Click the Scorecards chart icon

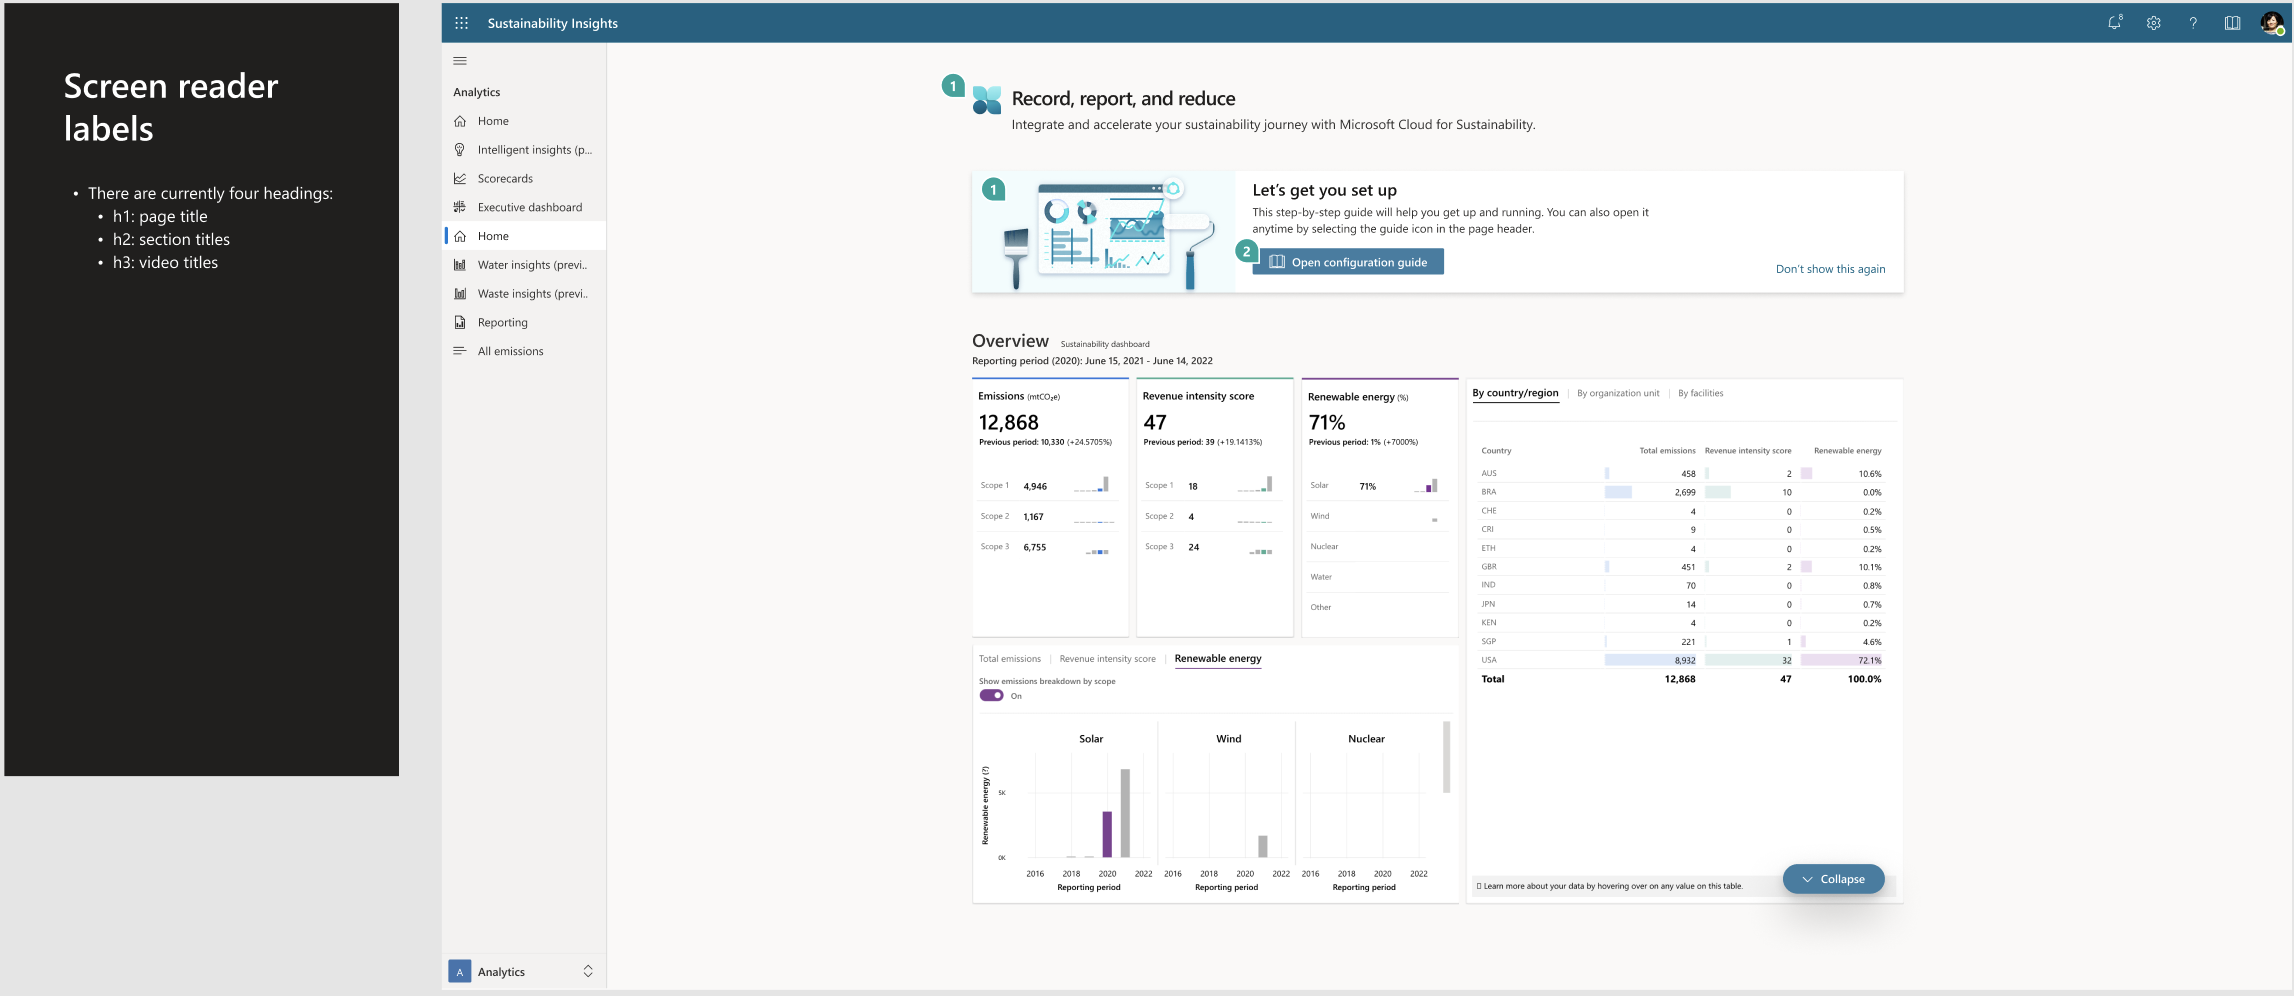(460, 179)
